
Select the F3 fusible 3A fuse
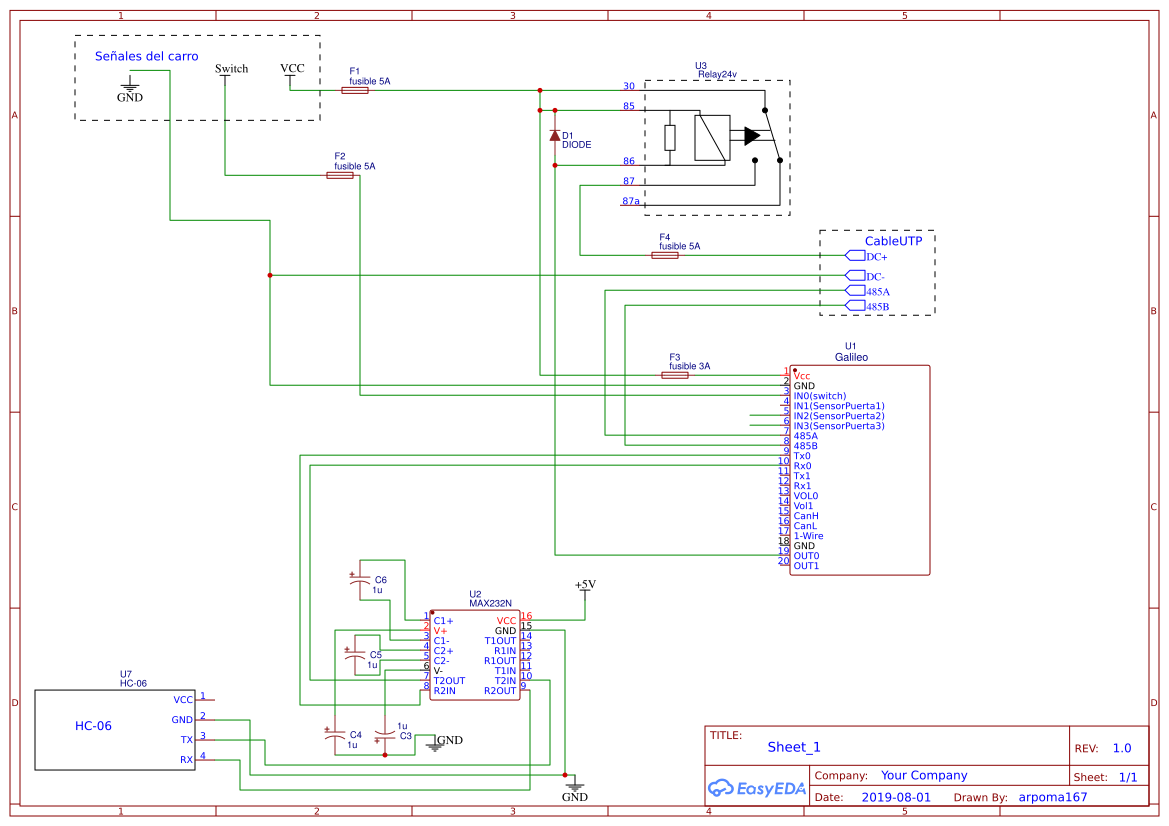[x=675, y=375]
